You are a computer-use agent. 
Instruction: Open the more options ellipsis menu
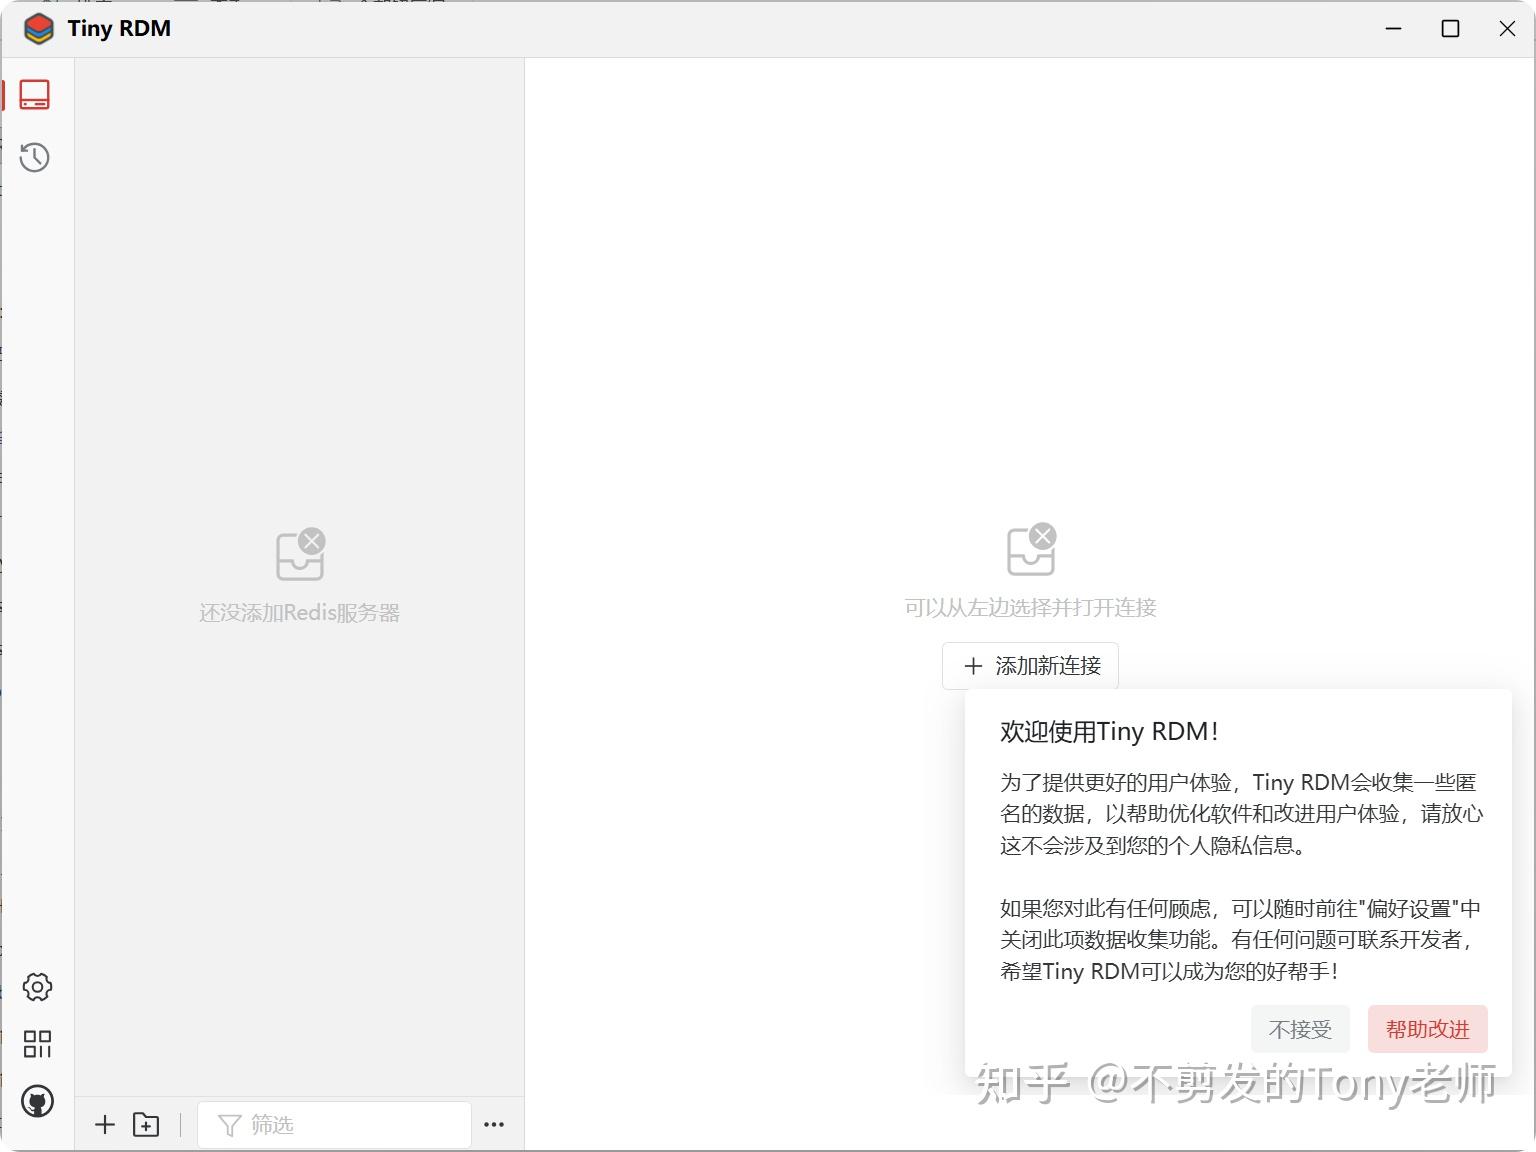(494, 1124)
